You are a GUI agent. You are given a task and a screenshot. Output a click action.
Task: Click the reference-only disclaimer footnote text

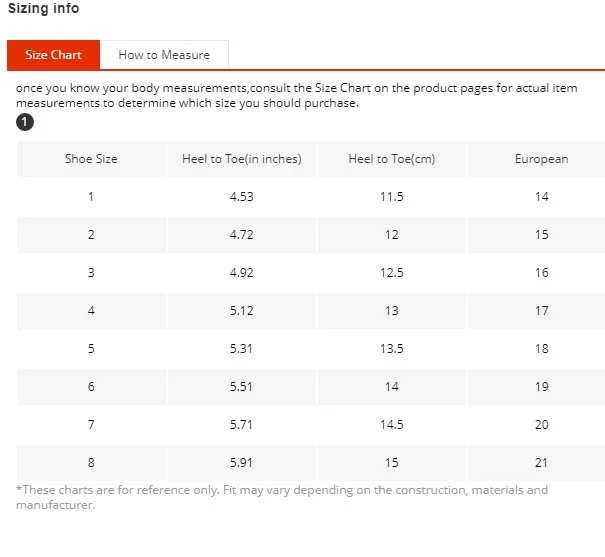click(x=282, y=497)
